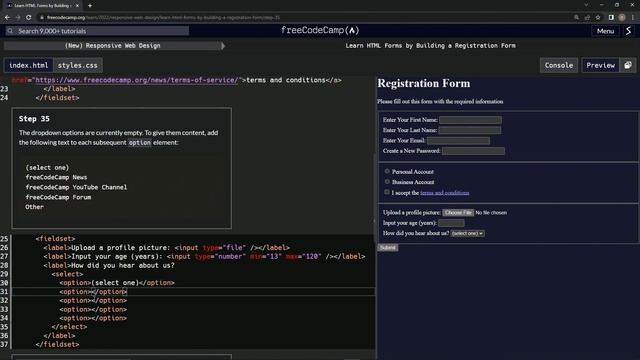This screenshot has width=640, height=360.
Task: Click the Registration Form heading in preview
Action: coord(424,83)
